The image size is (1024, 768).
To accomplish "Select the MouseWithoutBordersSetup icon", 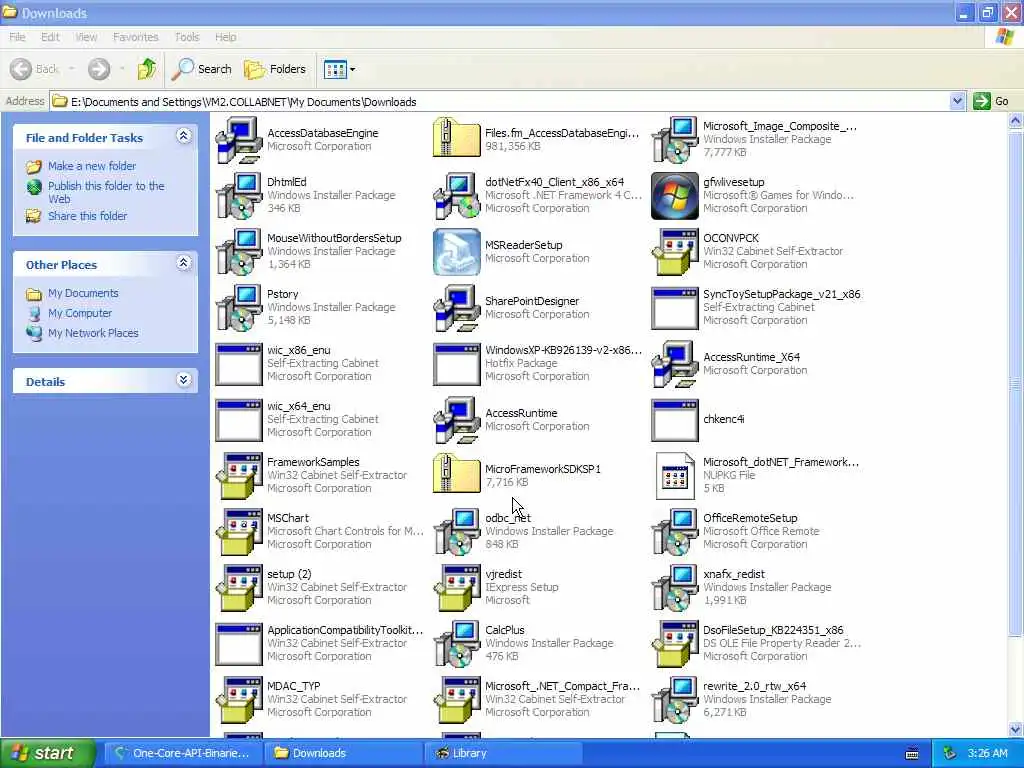I will tap(239, 251).
